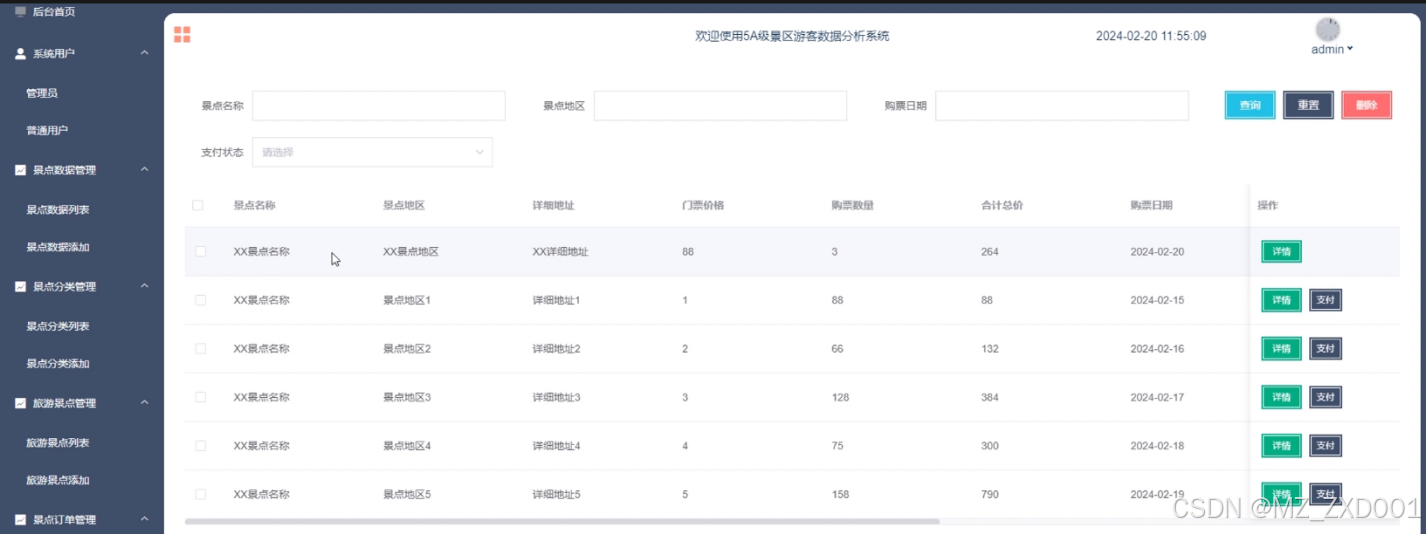Click the total price cell 790
1426x534 pixels.
click(990, 495)
